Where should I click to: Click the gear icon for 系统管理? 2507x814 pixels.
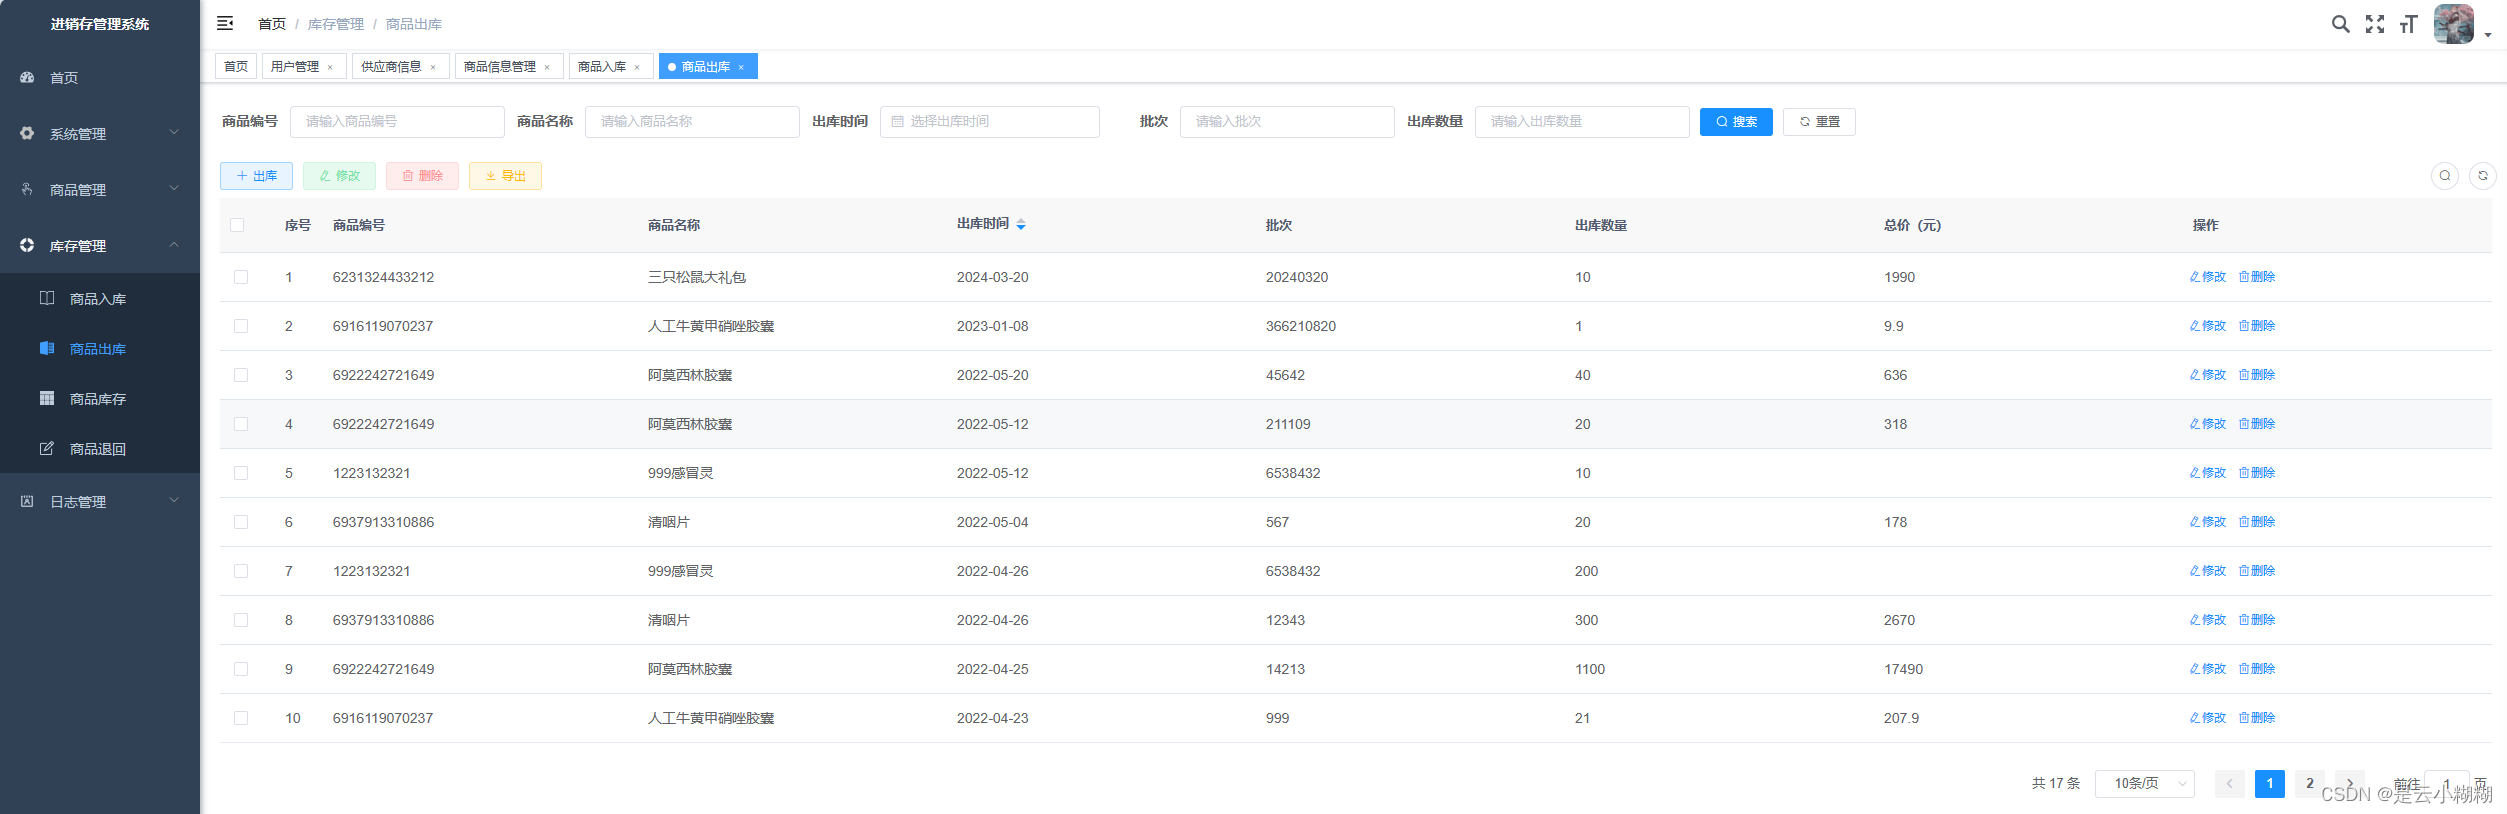point(27,133)
